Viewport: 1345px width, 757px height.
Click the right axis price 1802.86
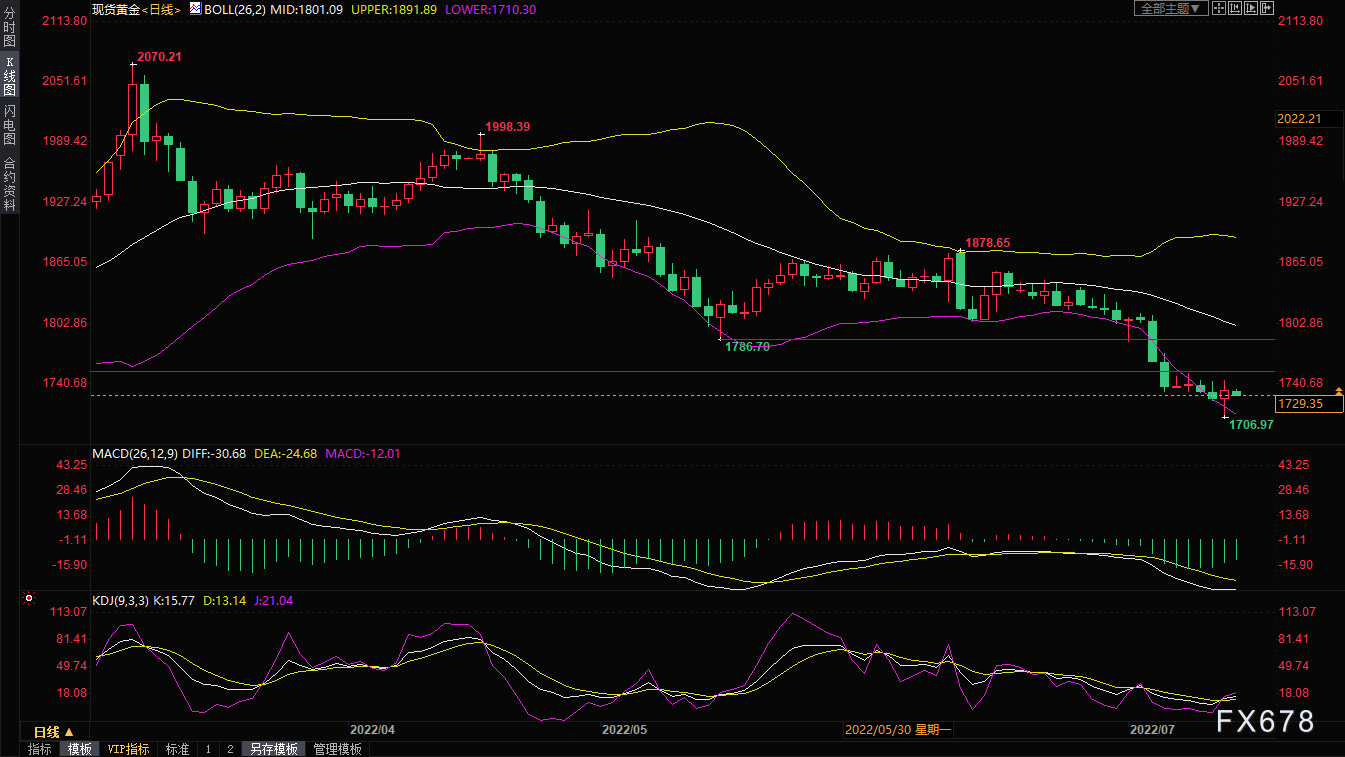click(1301, 323)
